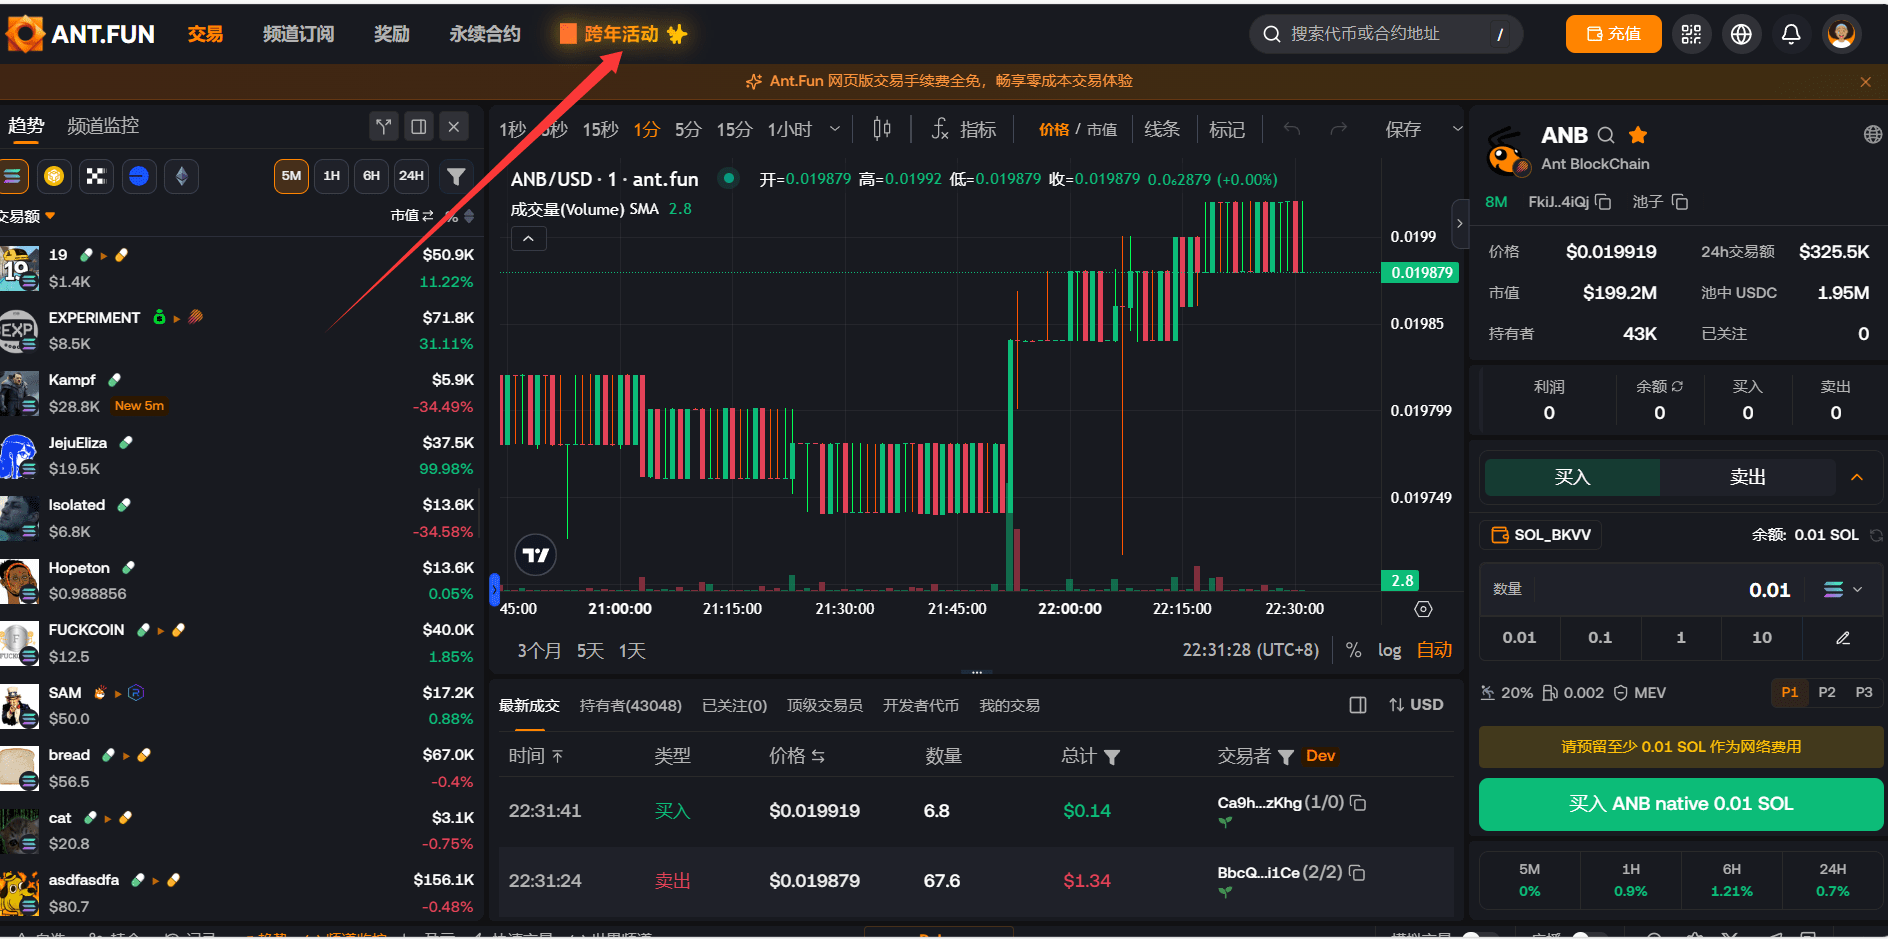Copy the FkiJ..4iQj contract address
Viewport: 1888px width, 939px height.
coord(1603,202)
